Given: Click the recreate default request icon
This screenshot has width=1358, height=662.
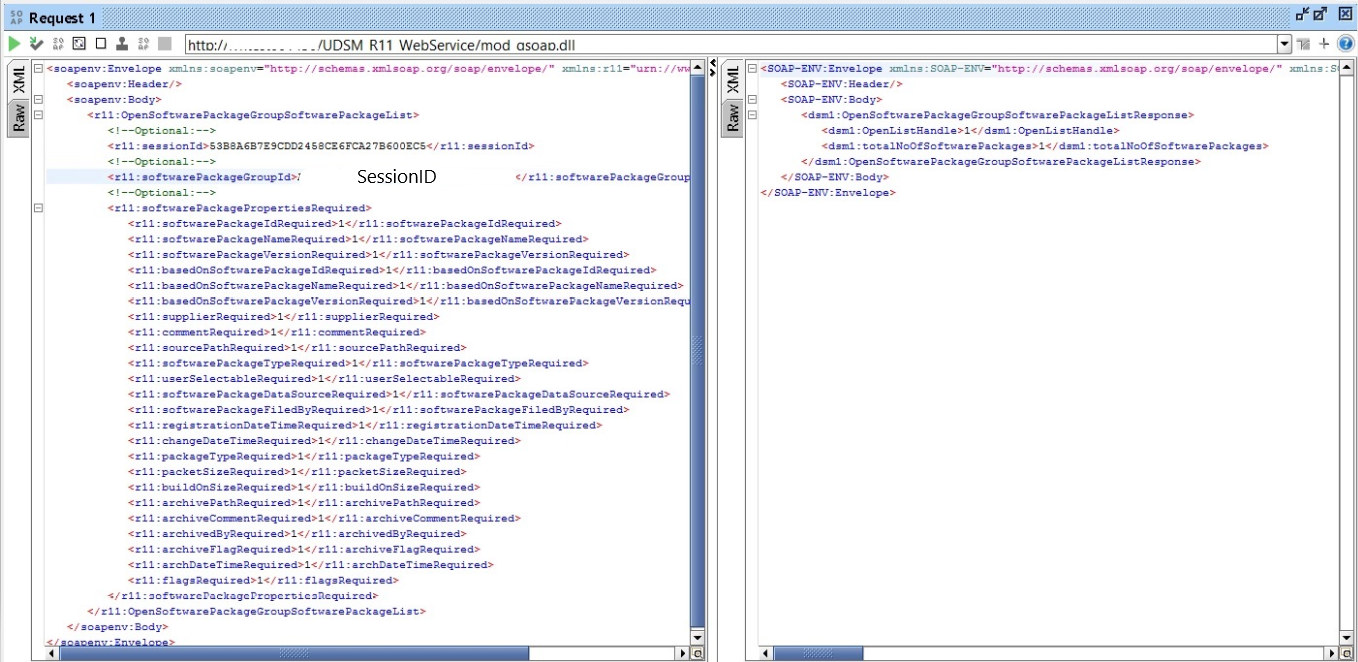Looking at the screenshot, I should (x=79, y=44).
